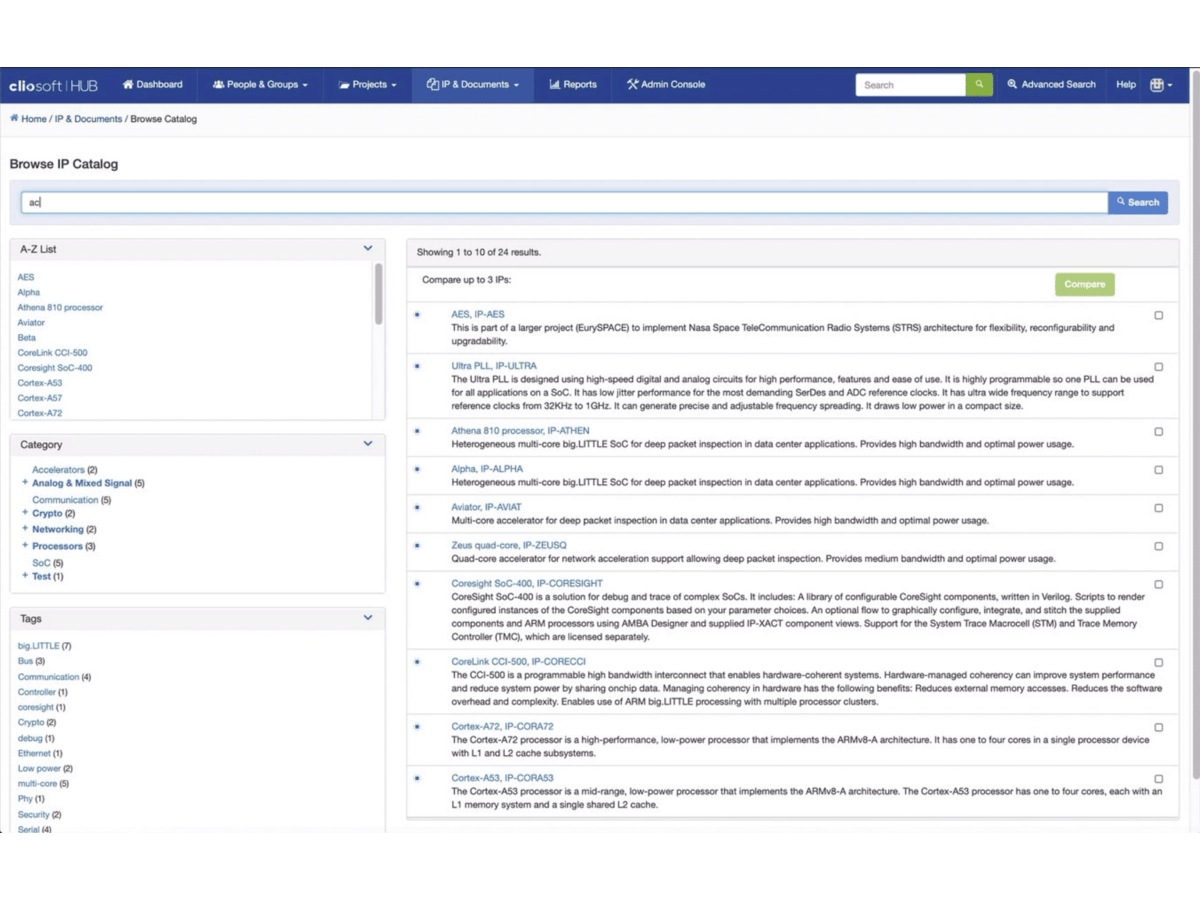Select the checkbox for CoreLink CCI-500
The width and height of the screenshot is (1200, 900).
[x=1158, y=662]
